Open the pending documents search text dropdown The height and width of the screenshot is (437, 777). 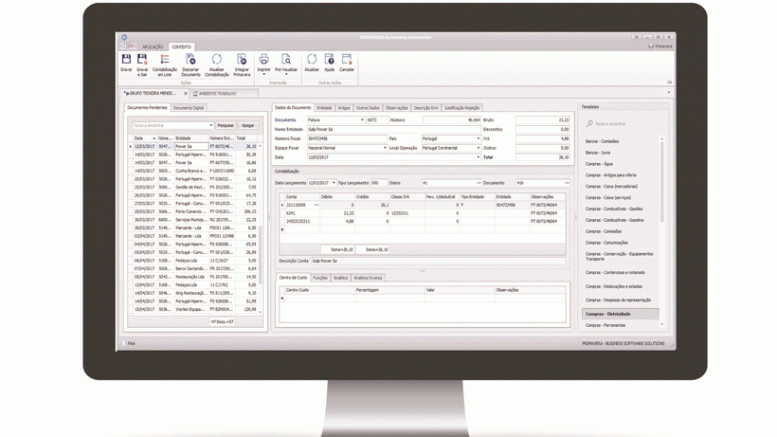(x=211, y=125)
